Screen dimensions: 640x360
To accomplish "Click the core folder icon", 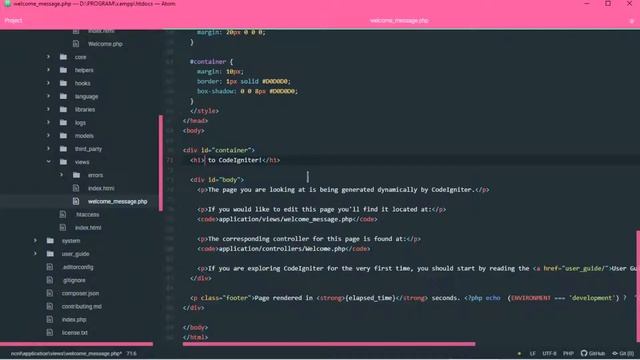I will [63, 57].
